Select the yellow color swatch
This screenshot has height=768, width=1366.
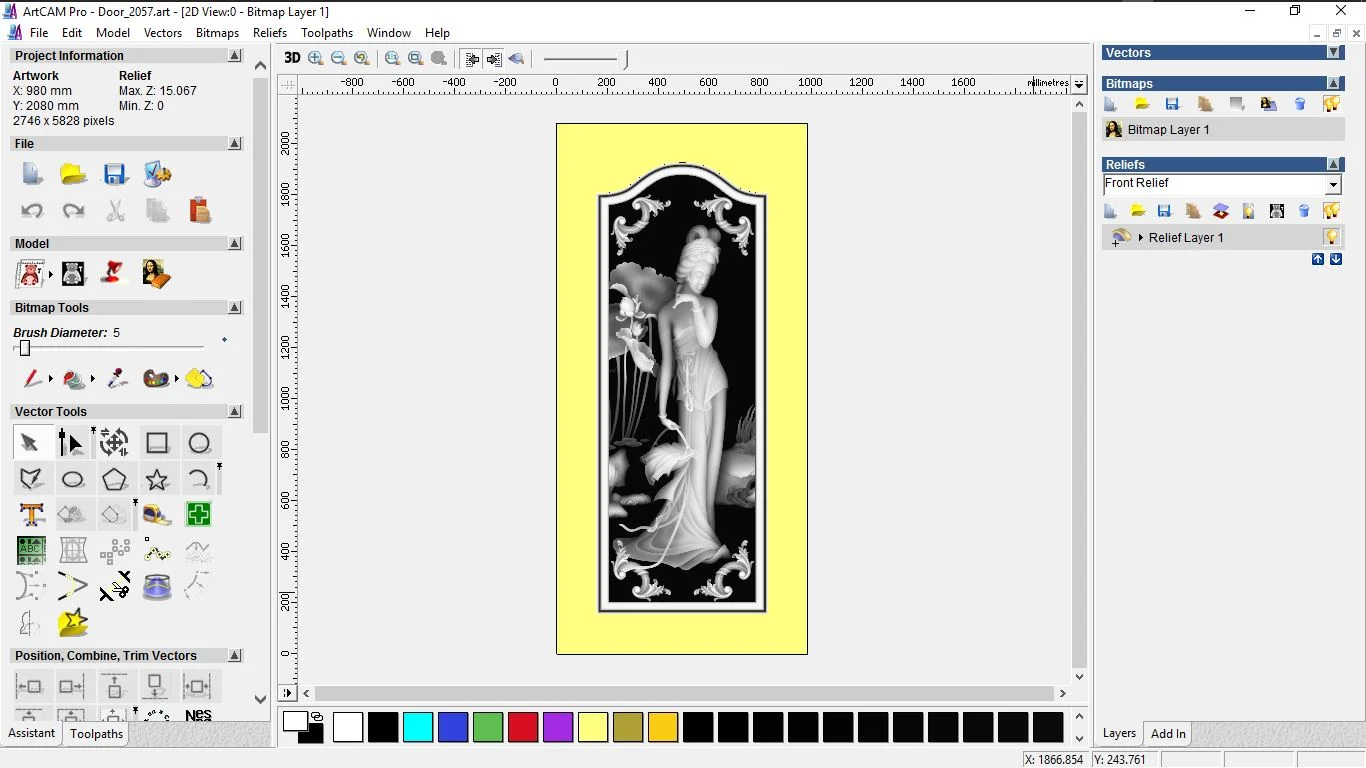point(593,728)
